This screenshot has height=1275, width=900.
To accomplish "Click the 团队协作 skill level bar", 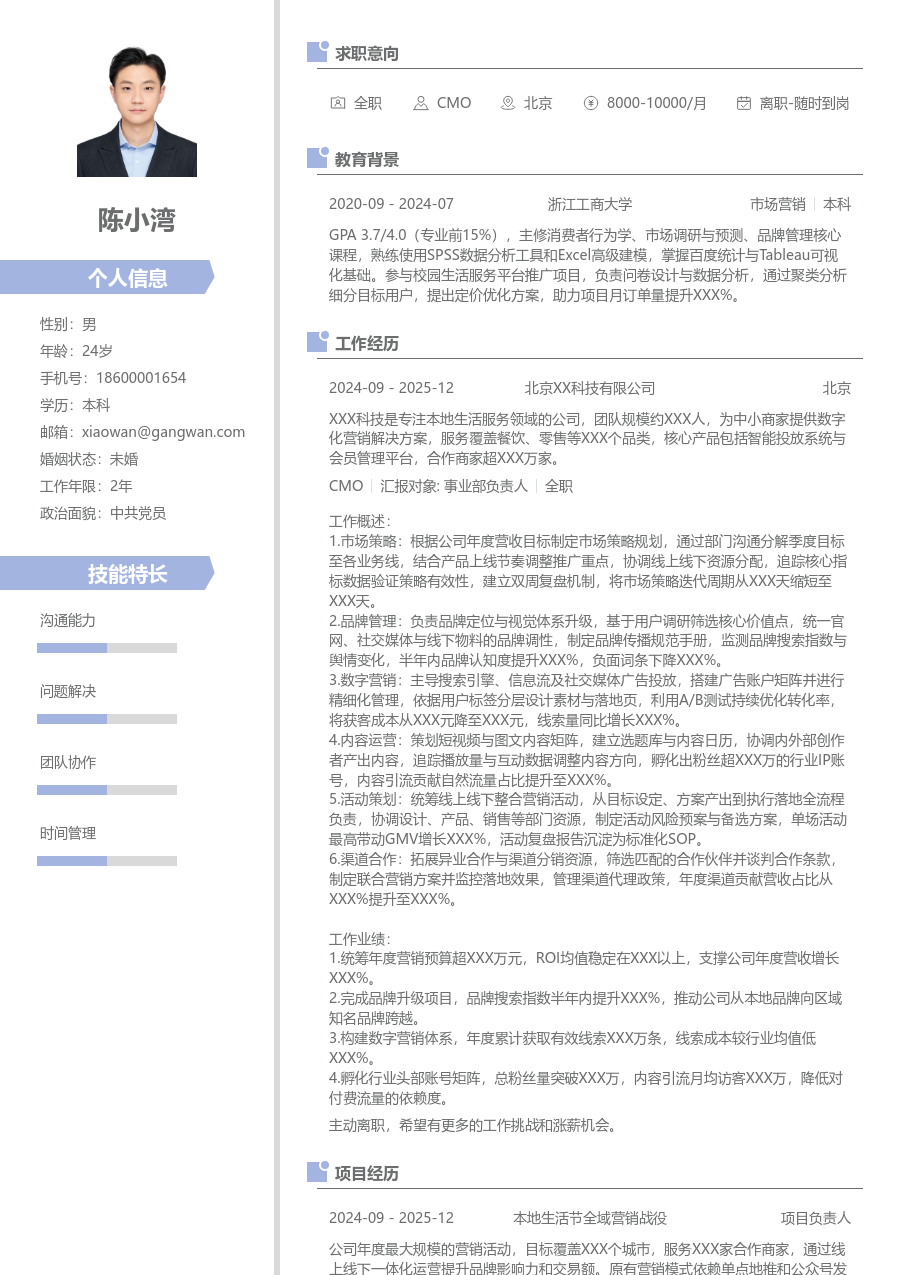I will pos(107,790).
